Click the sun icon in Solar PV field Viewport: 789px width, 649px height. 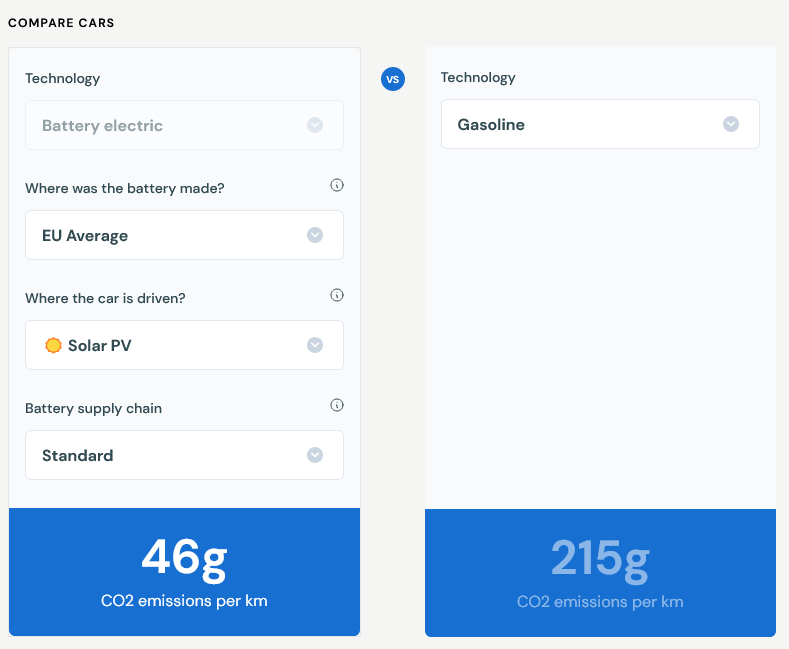[x=53, y=345]
